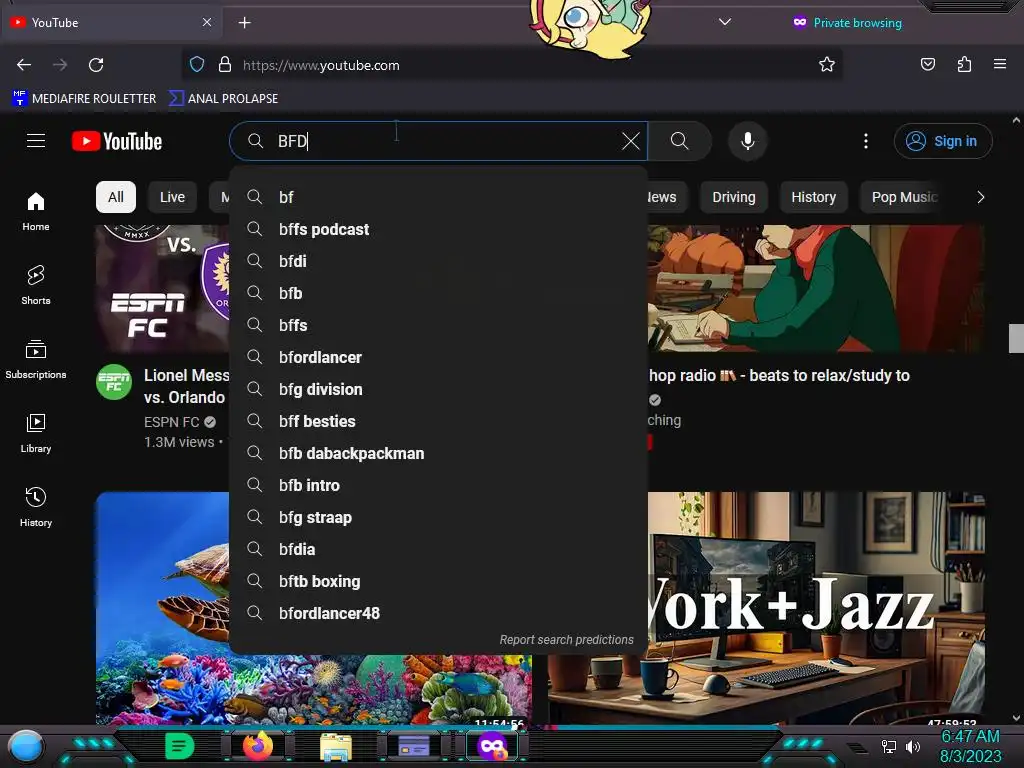Open the MEDIAFIRE ROULETTER bookmark
Viewport: 1024px width, 768px height.
(84, 99)
